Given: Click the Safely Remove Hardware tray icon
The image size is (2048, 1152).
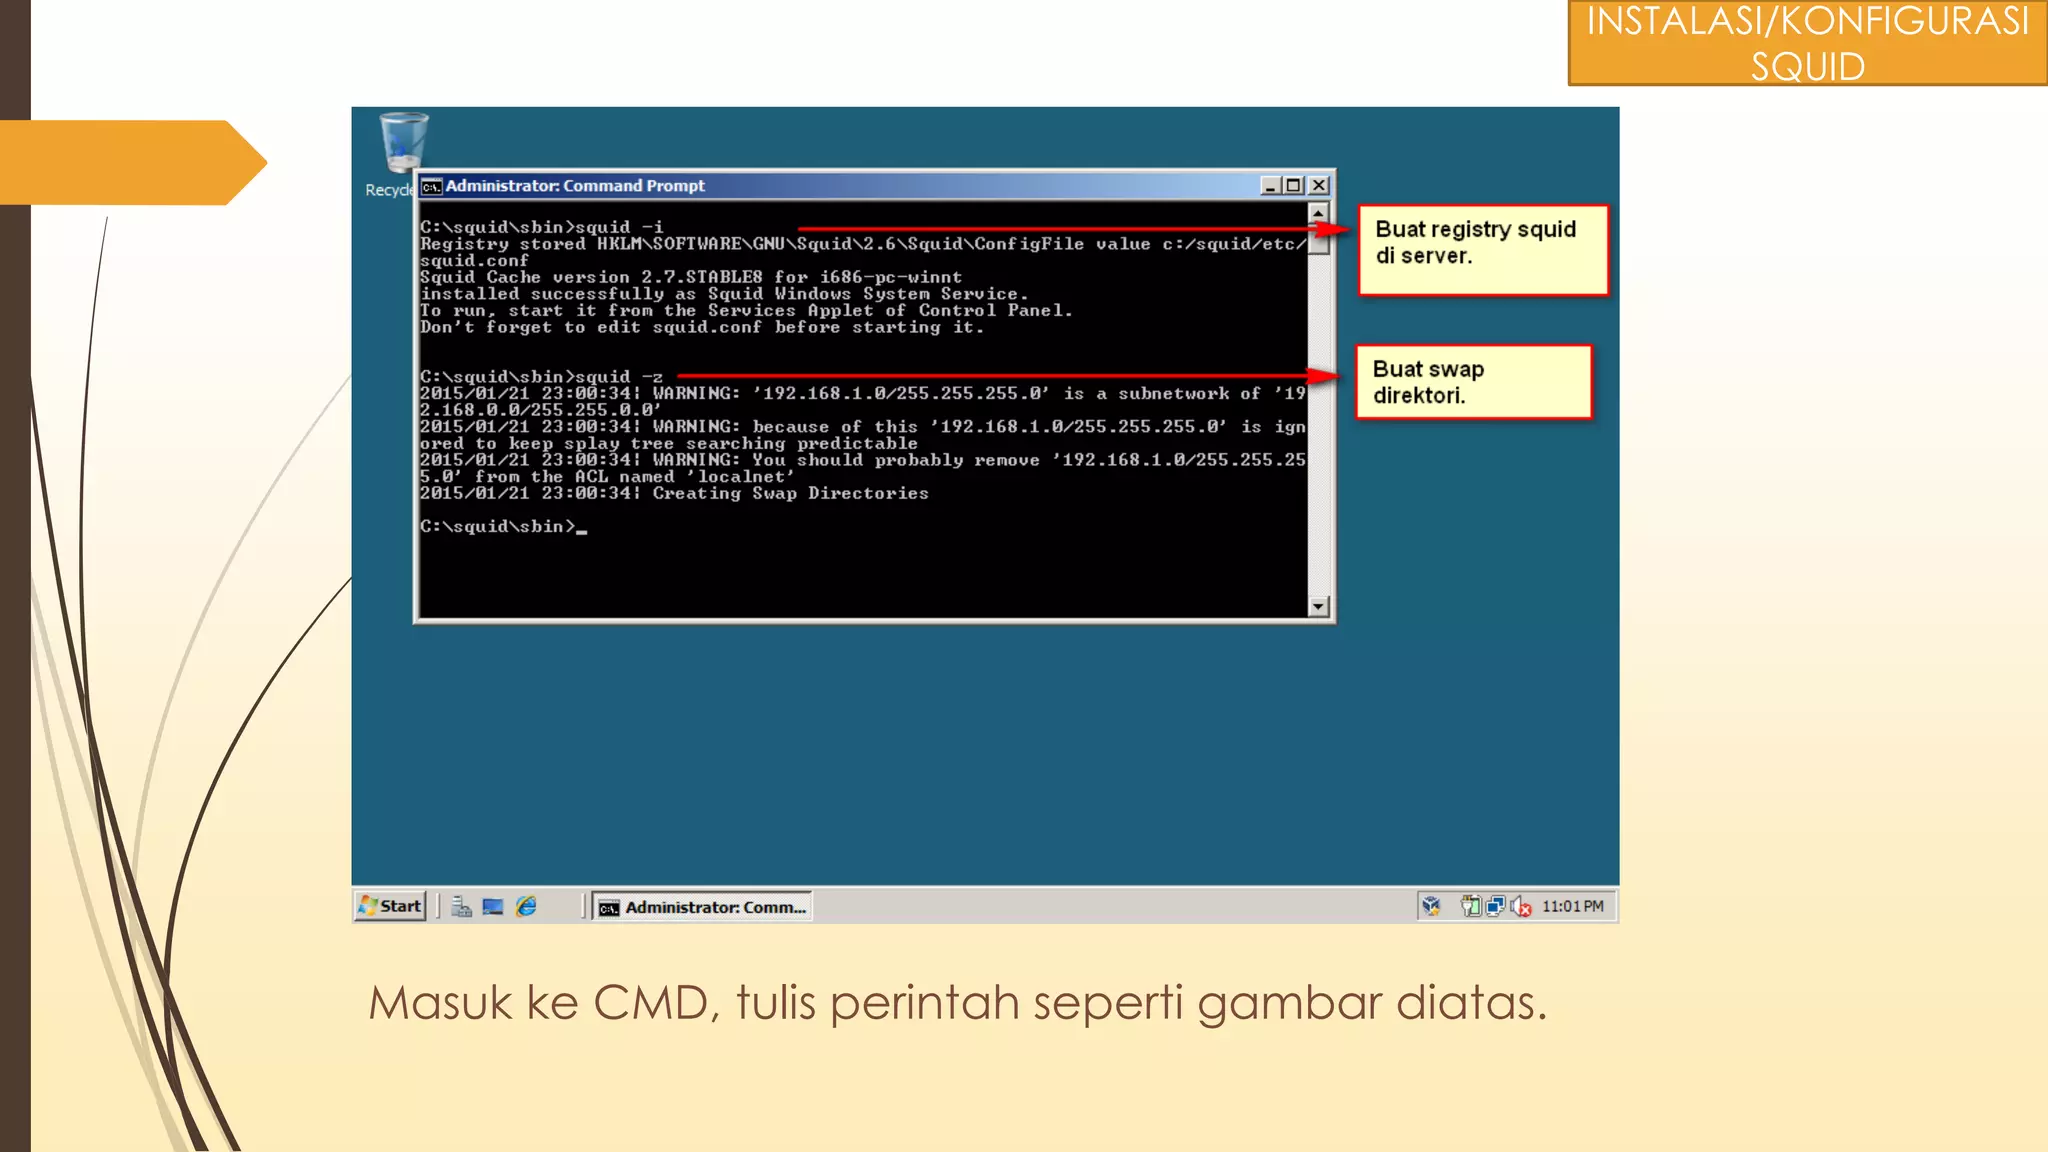Looking at the screenshot, I should pos(1470,906).
